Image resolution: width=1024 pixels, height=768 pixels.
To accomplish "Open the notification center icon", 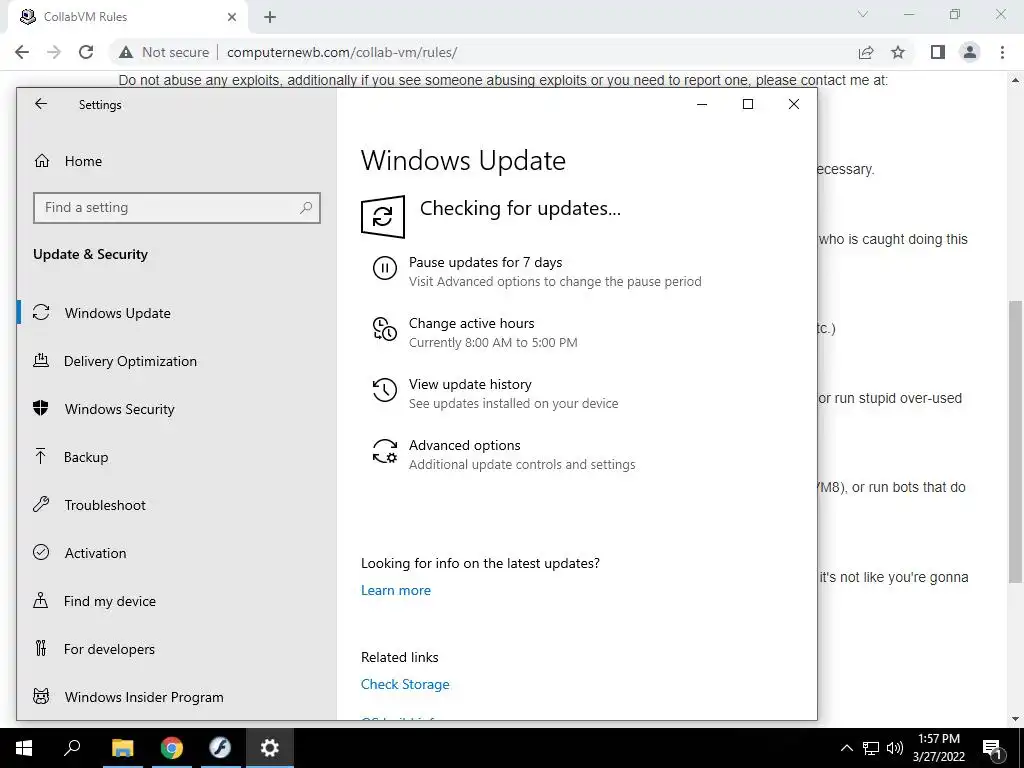I will click(x=993, y=749).
